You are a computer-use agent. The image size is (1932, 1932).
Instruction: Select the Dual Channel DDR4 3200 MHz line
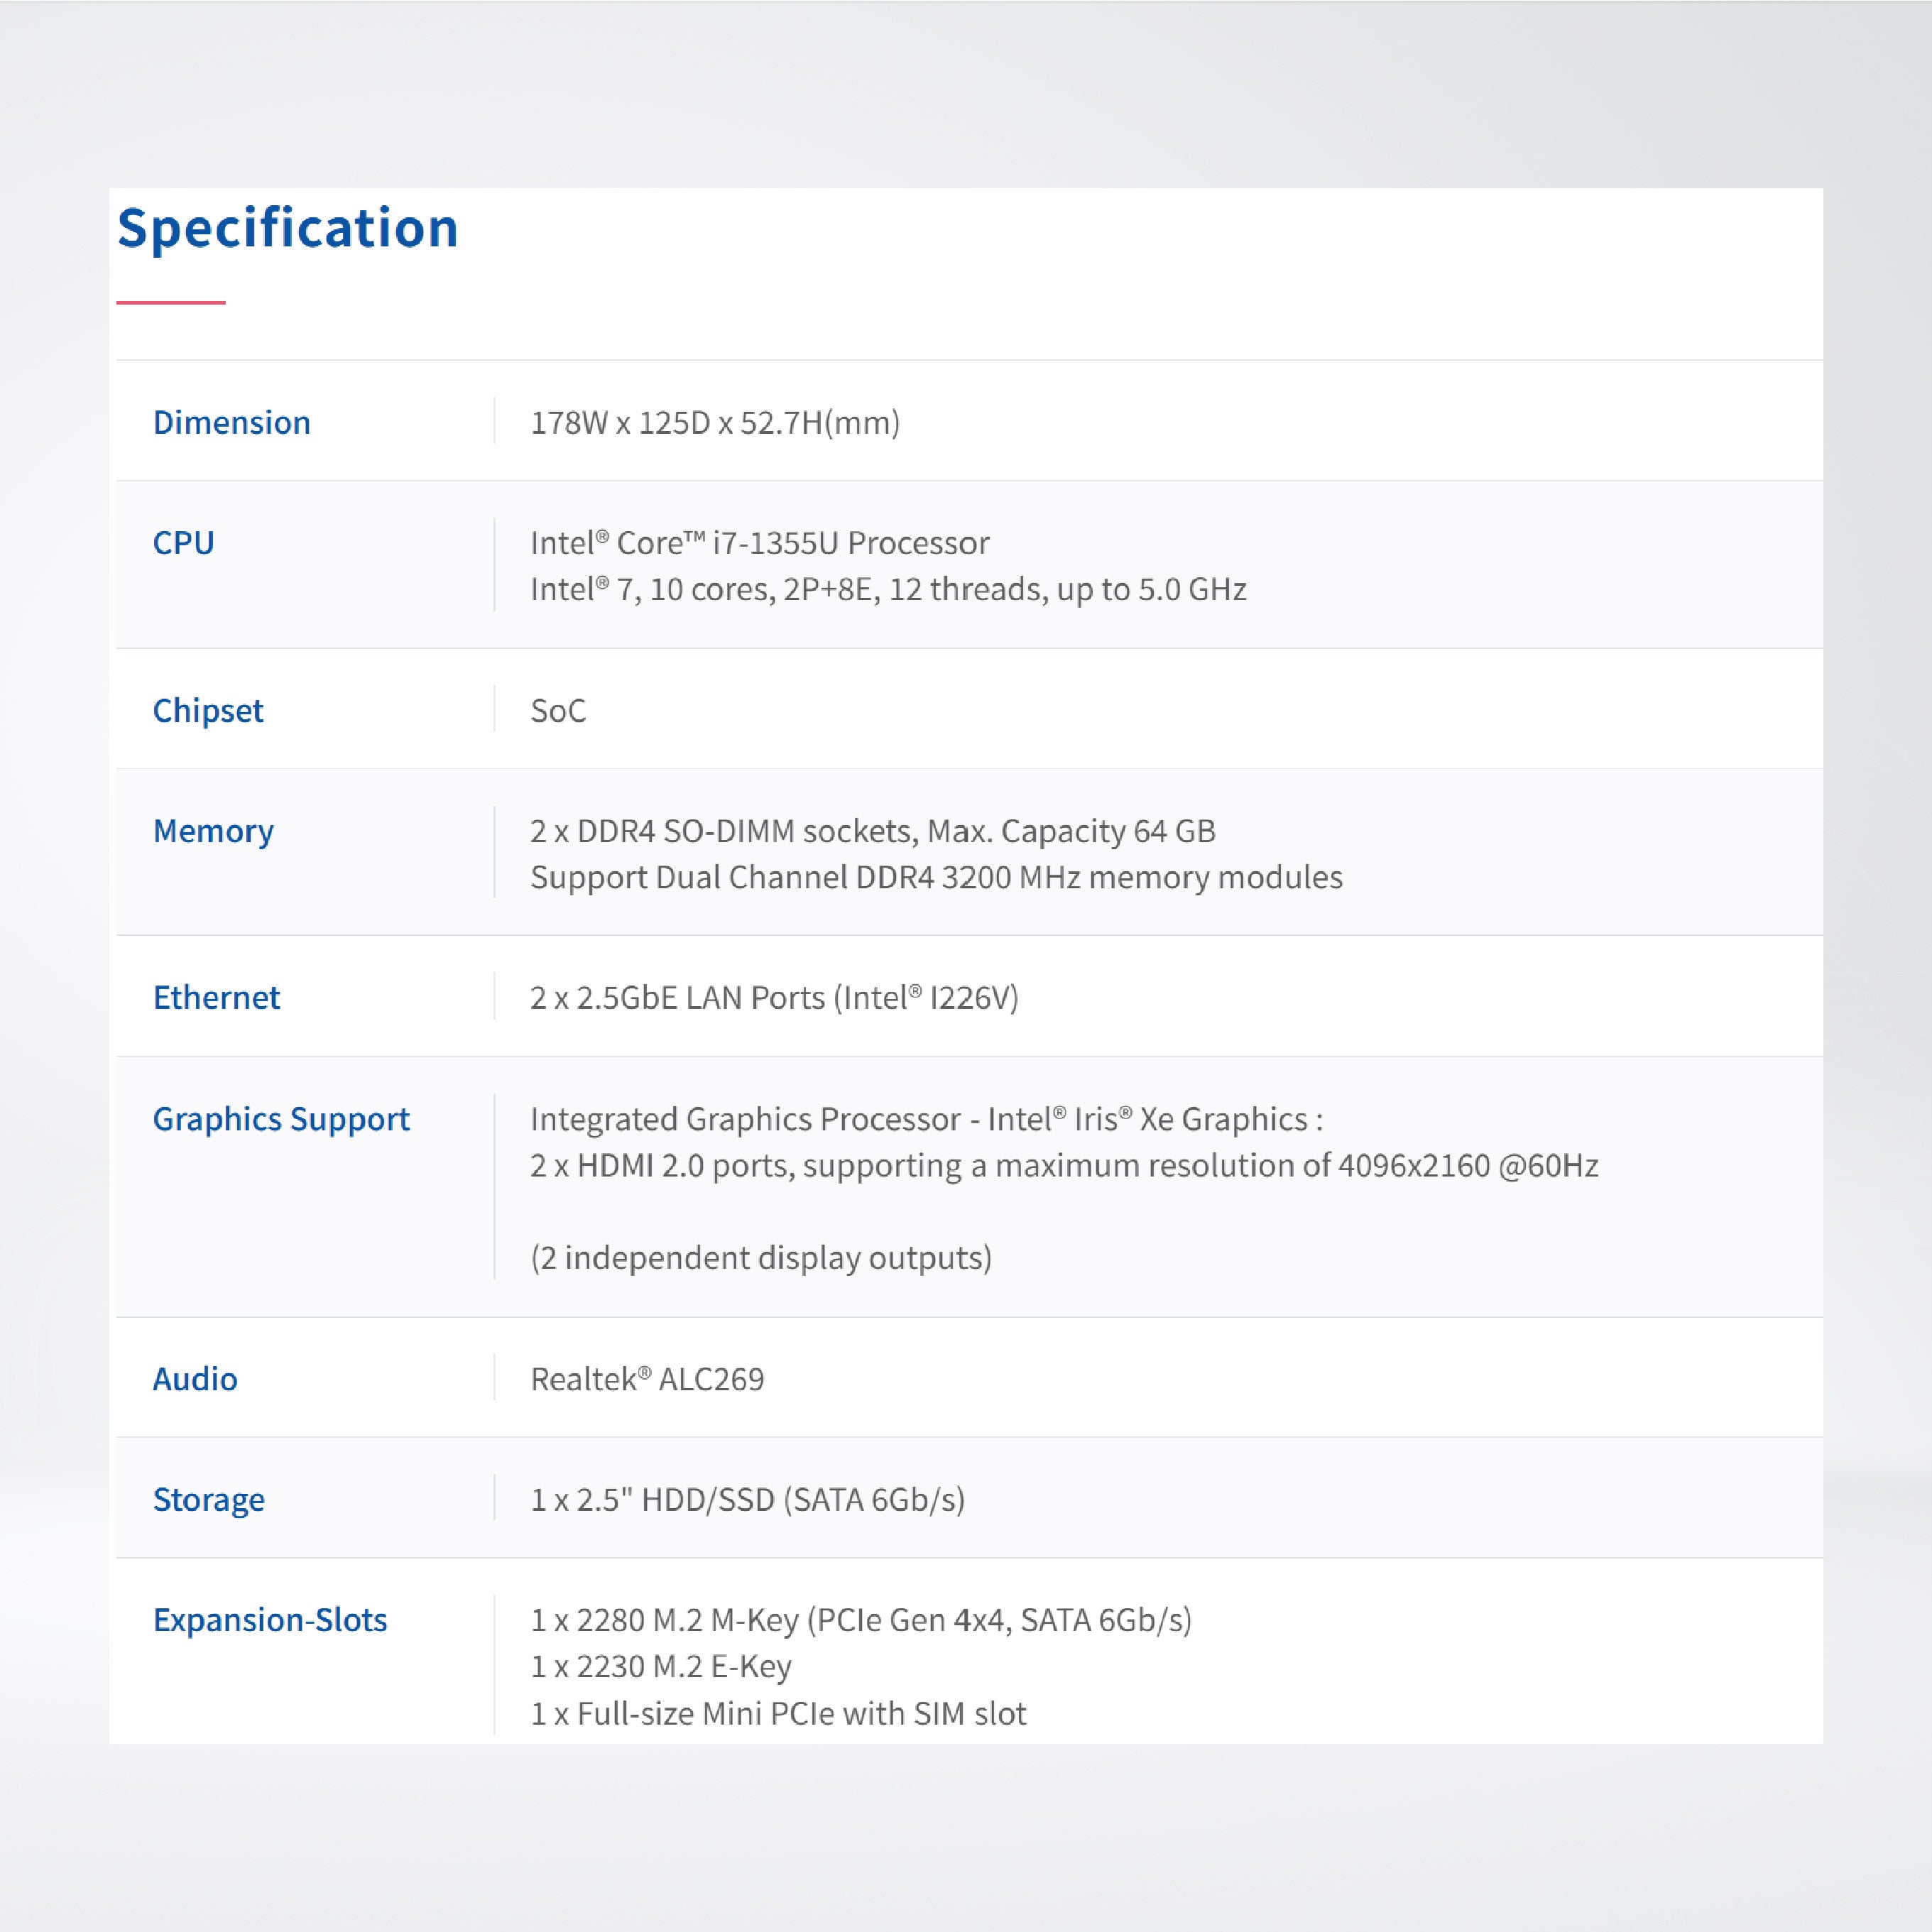tap(936, 877)
